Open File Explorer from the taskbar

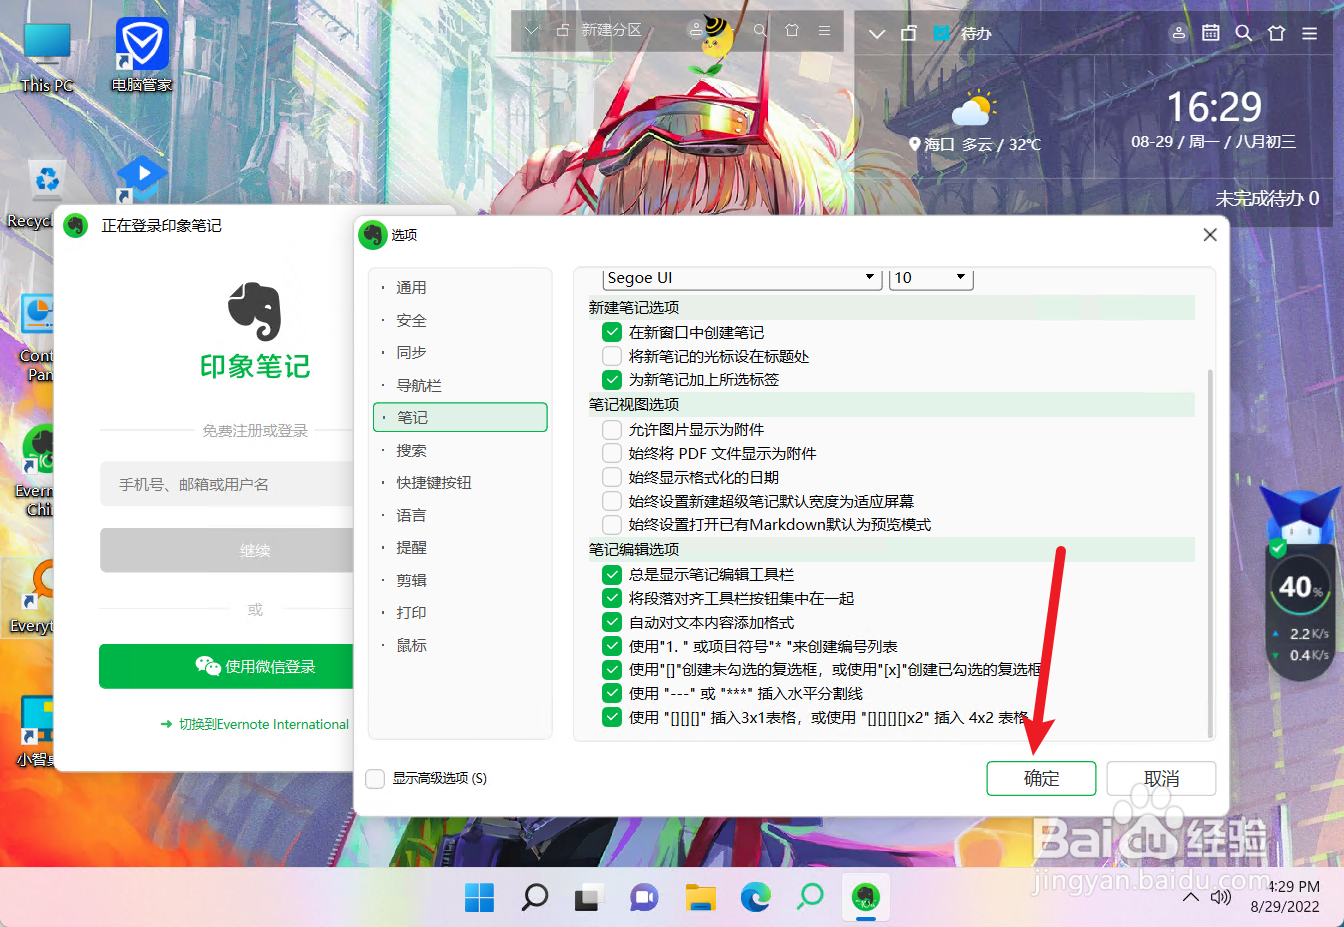tap(700, 897)
